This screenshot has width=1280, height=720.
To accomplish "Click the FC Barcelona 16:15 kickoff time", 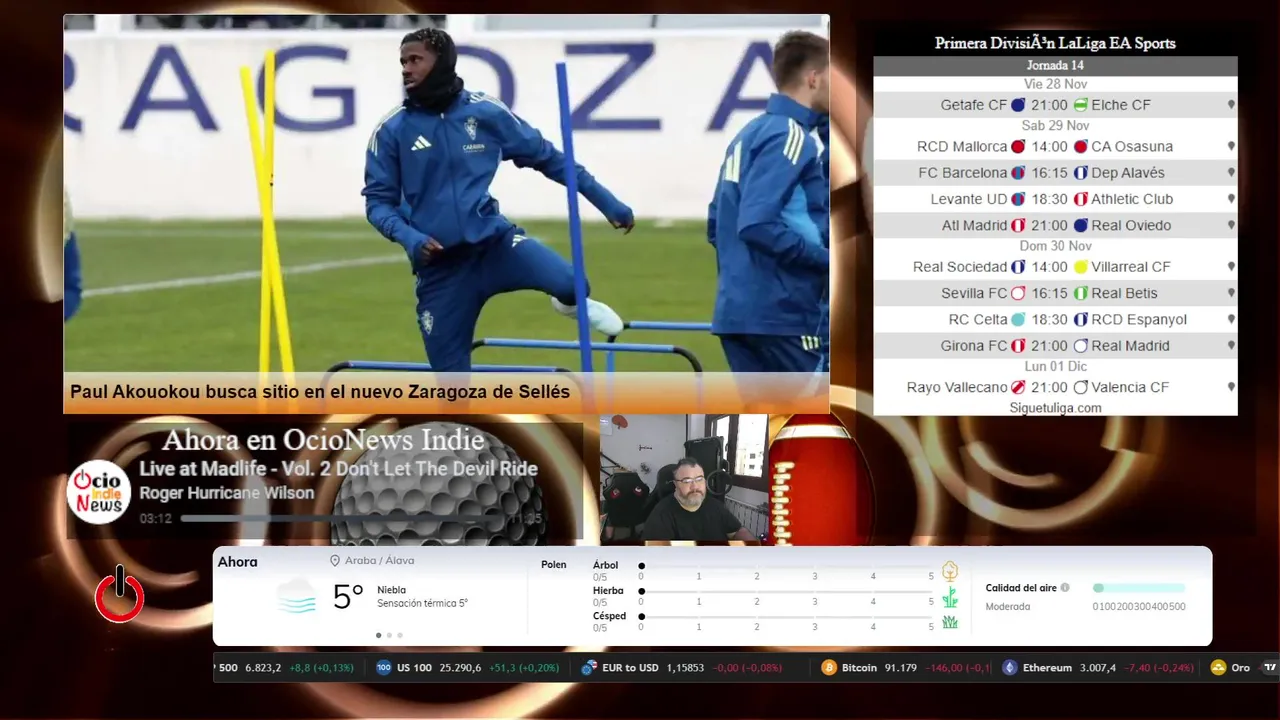I will tap(1049, 173).
